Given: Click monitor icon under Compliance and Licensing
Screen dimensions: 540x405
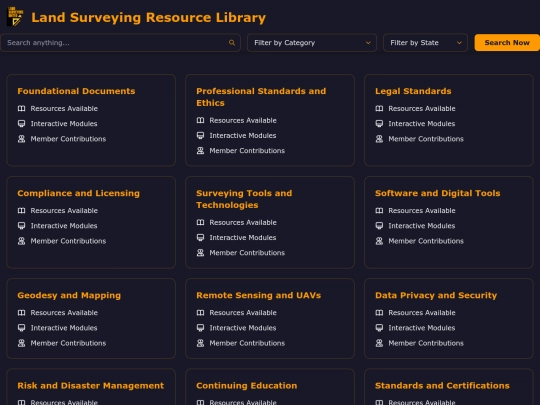Looking at the screenshot, I should click(21, 226).
